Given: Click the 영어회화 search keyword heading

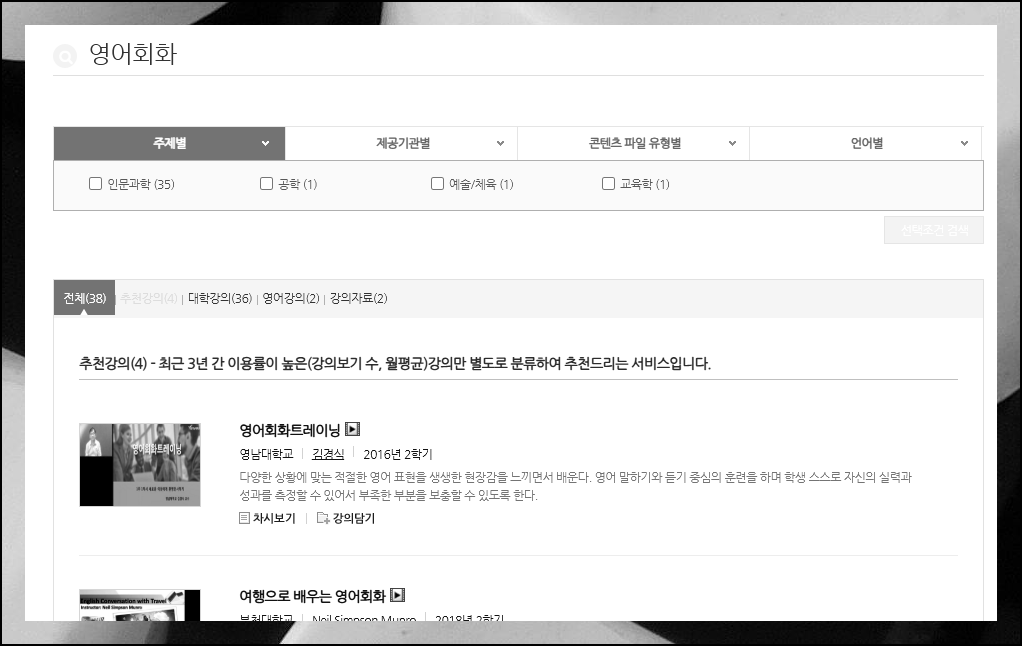Looking at the screenshot, I should point(133,54).
